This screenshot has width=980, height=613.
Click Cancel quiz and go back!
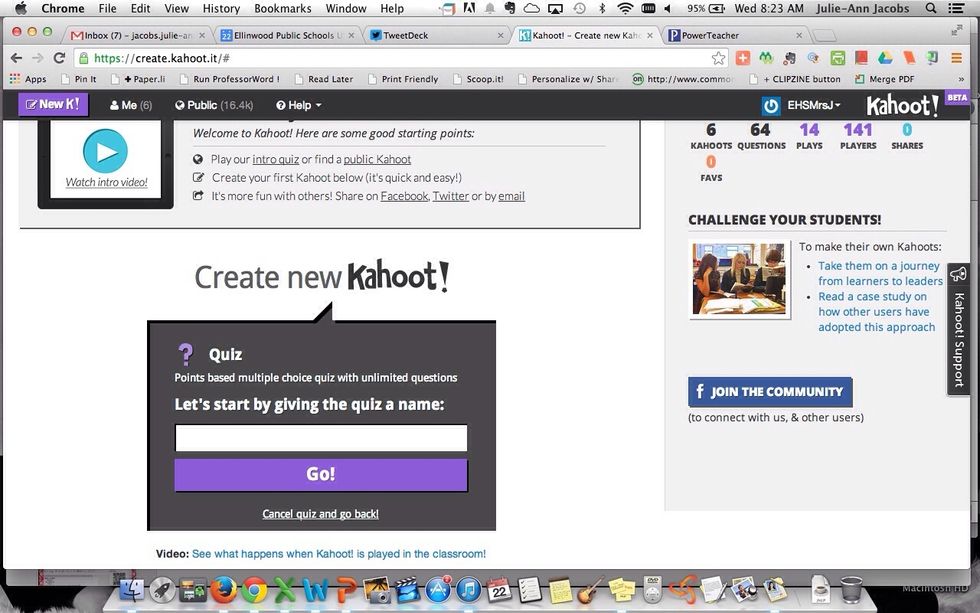[x=321, y=514]
